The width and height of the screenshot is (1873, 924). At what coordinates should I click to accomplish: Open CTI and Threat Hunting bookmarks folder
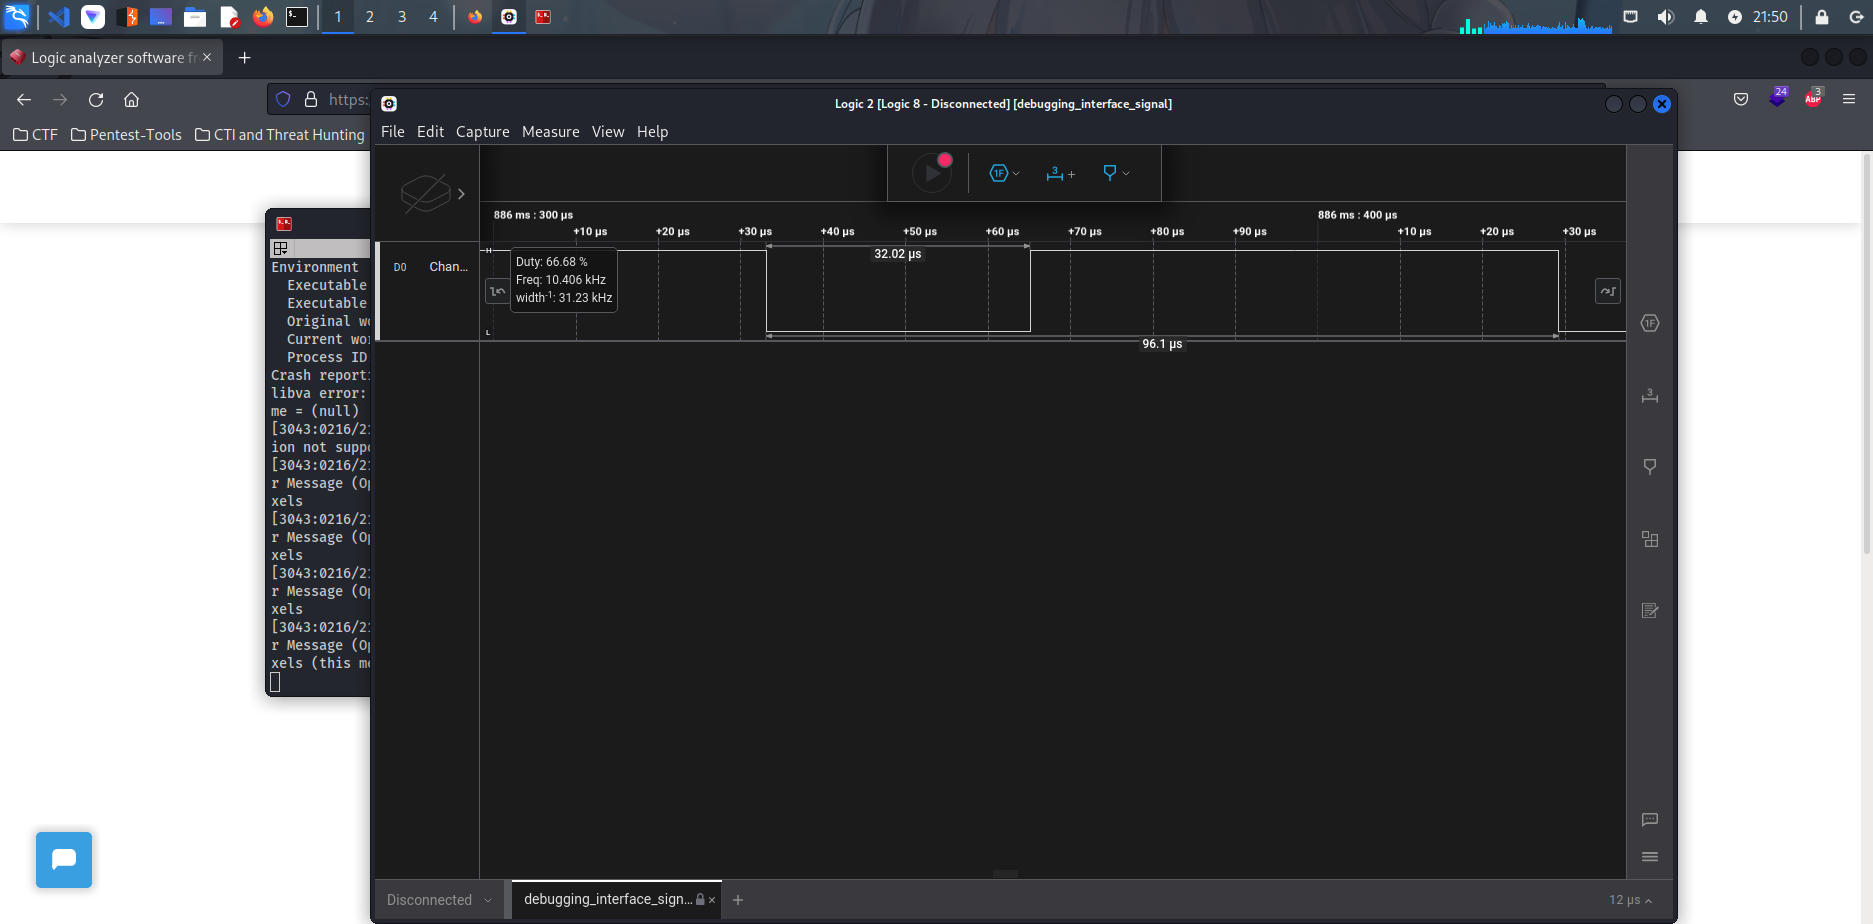click(x=280, y=135)
